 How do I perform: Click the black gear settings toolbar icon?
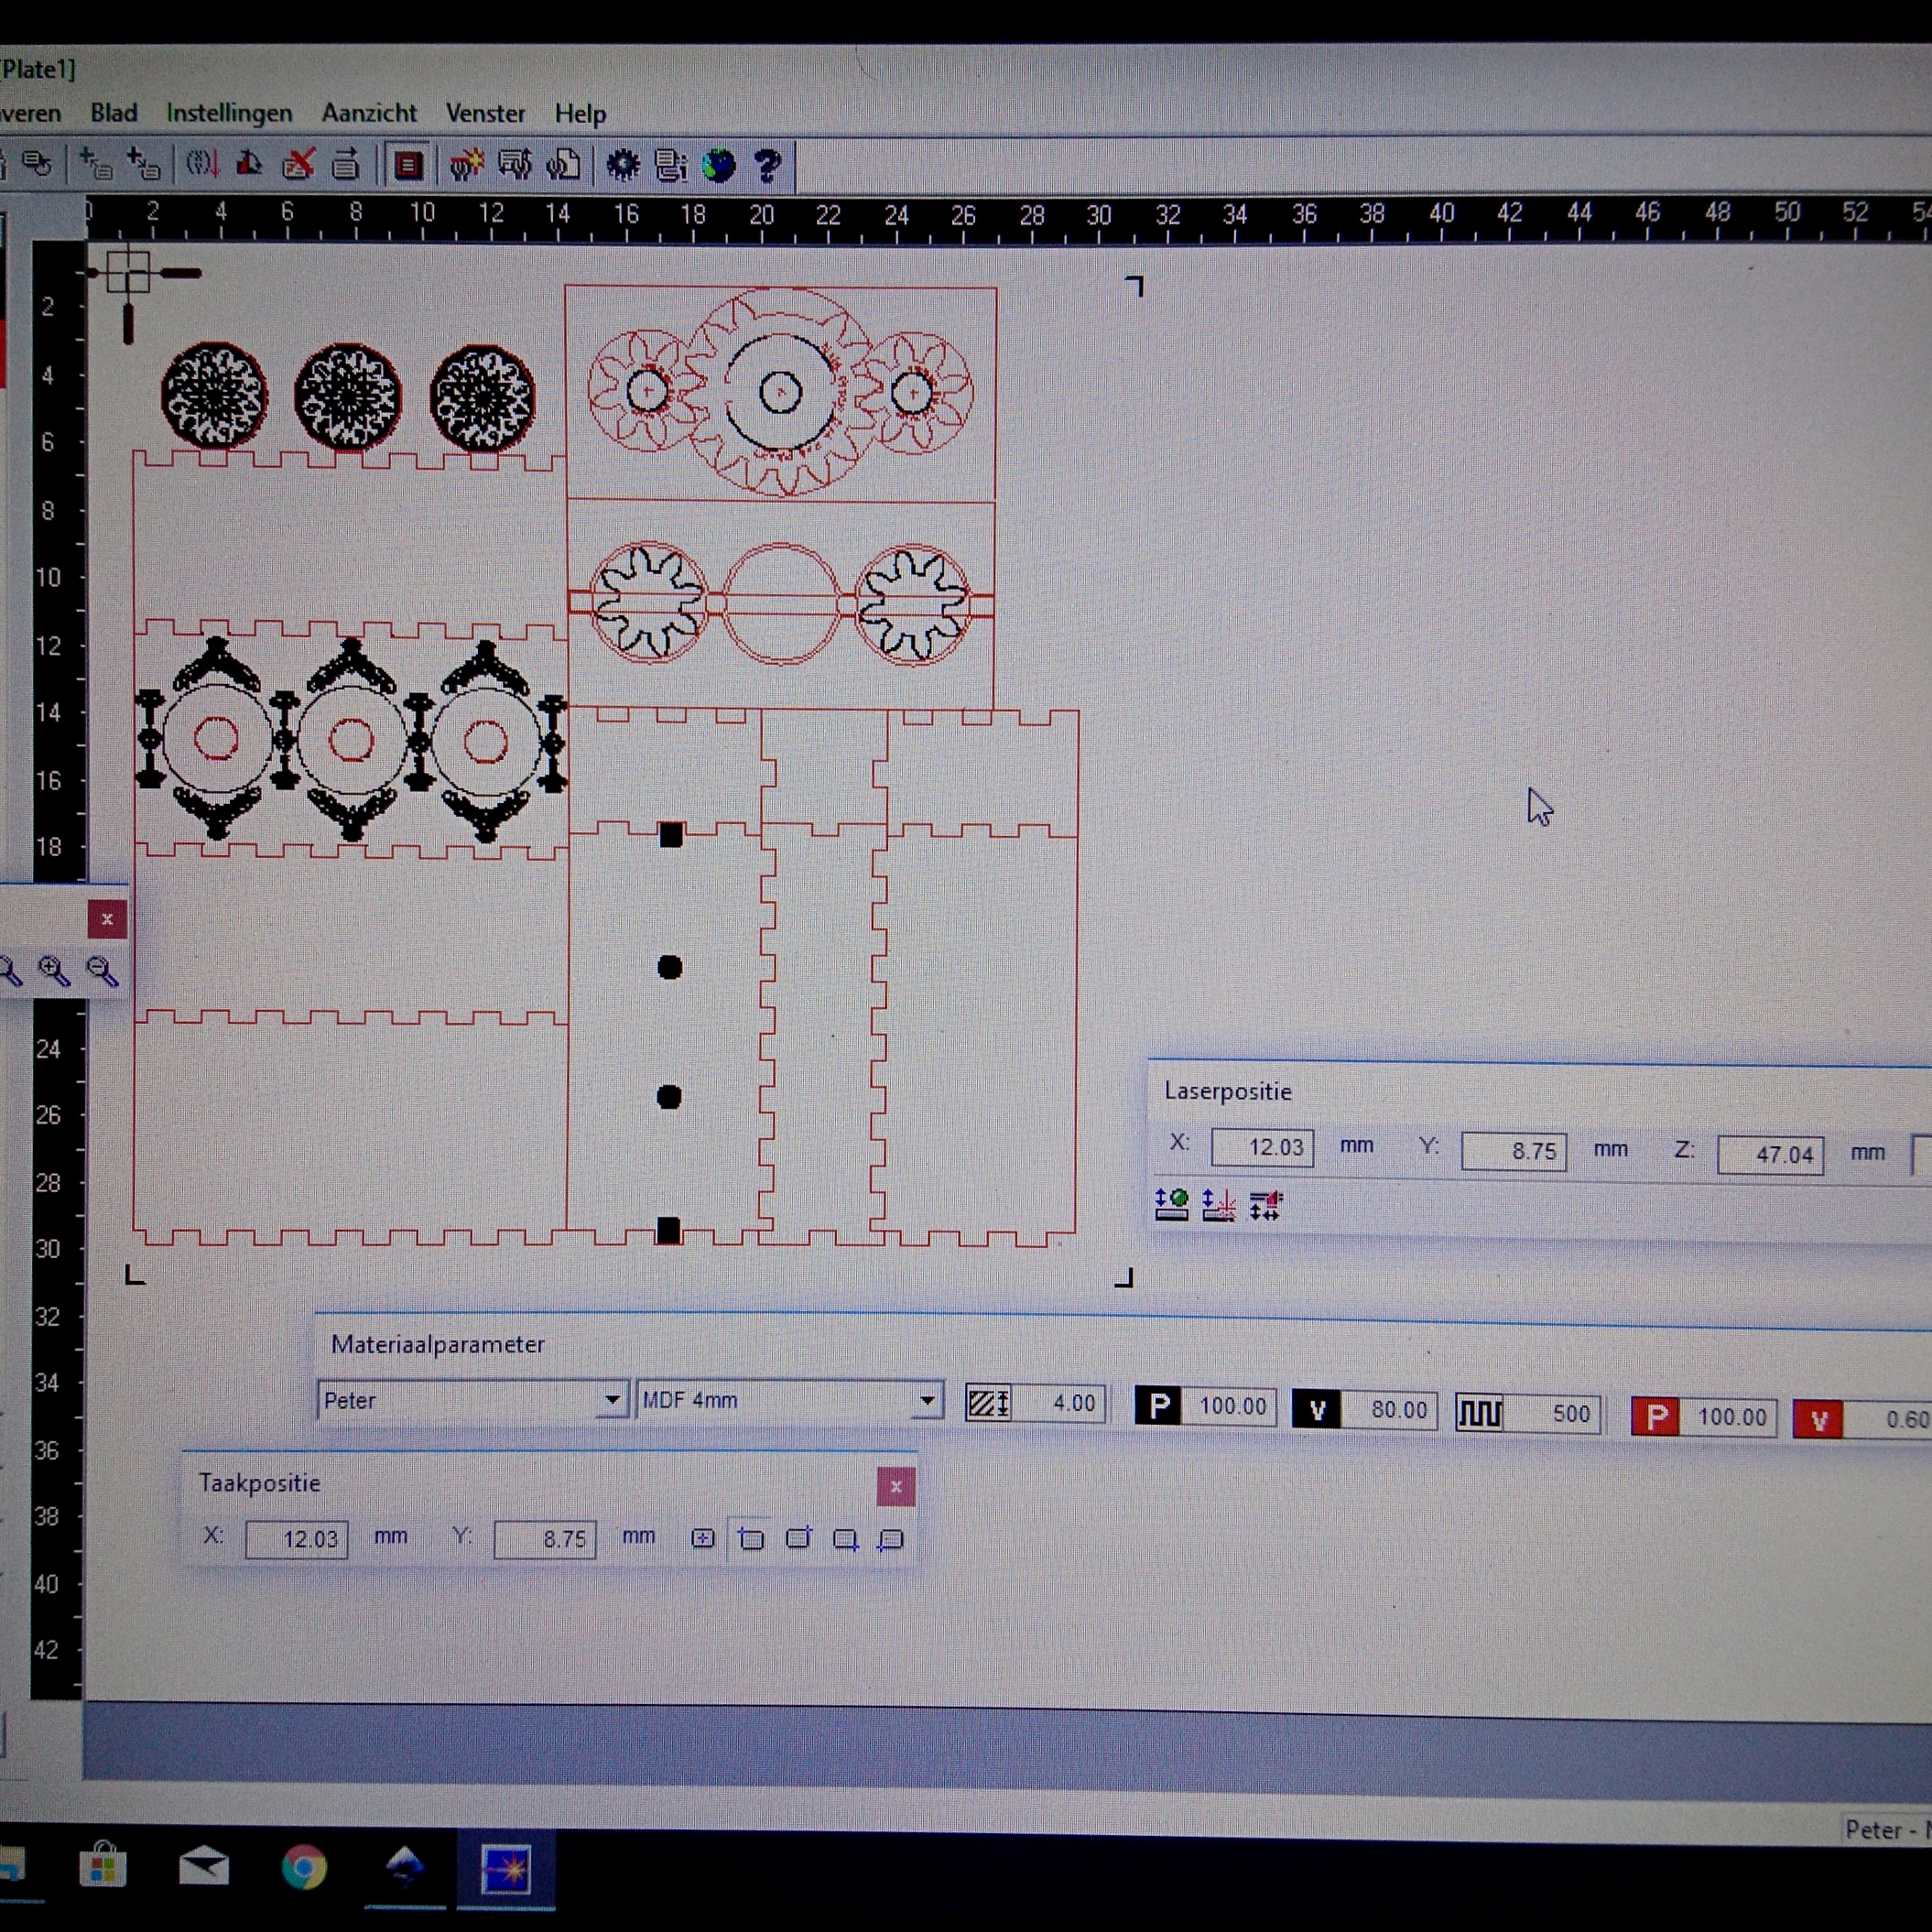click(623, 165)
